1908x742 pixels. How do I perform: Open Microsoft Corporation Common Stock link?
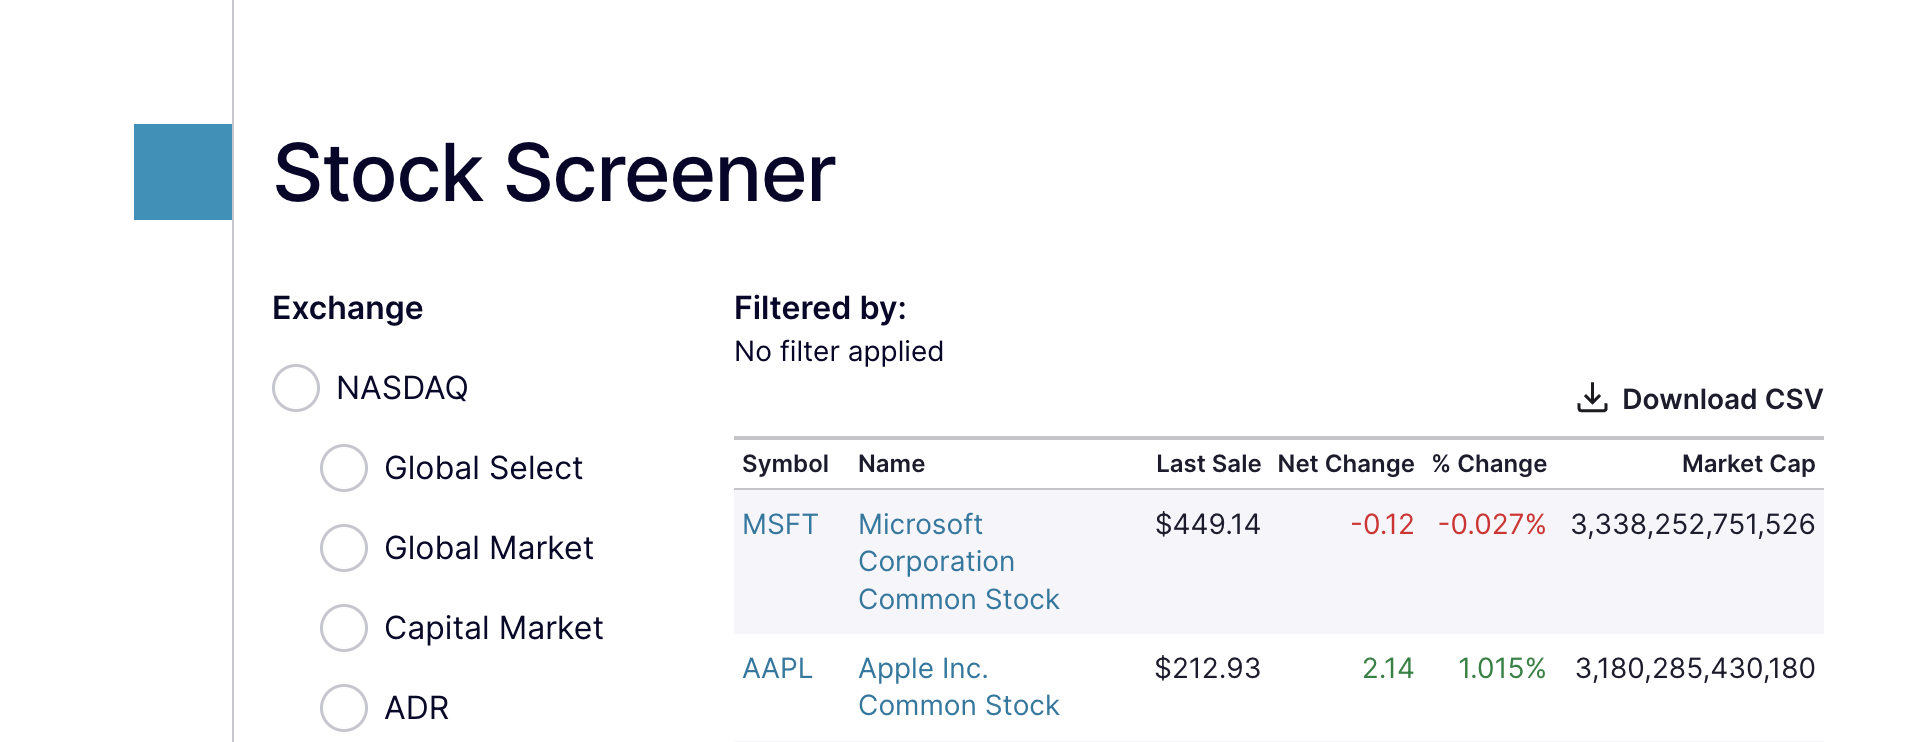pyautogui.click(x=958, y=561)
